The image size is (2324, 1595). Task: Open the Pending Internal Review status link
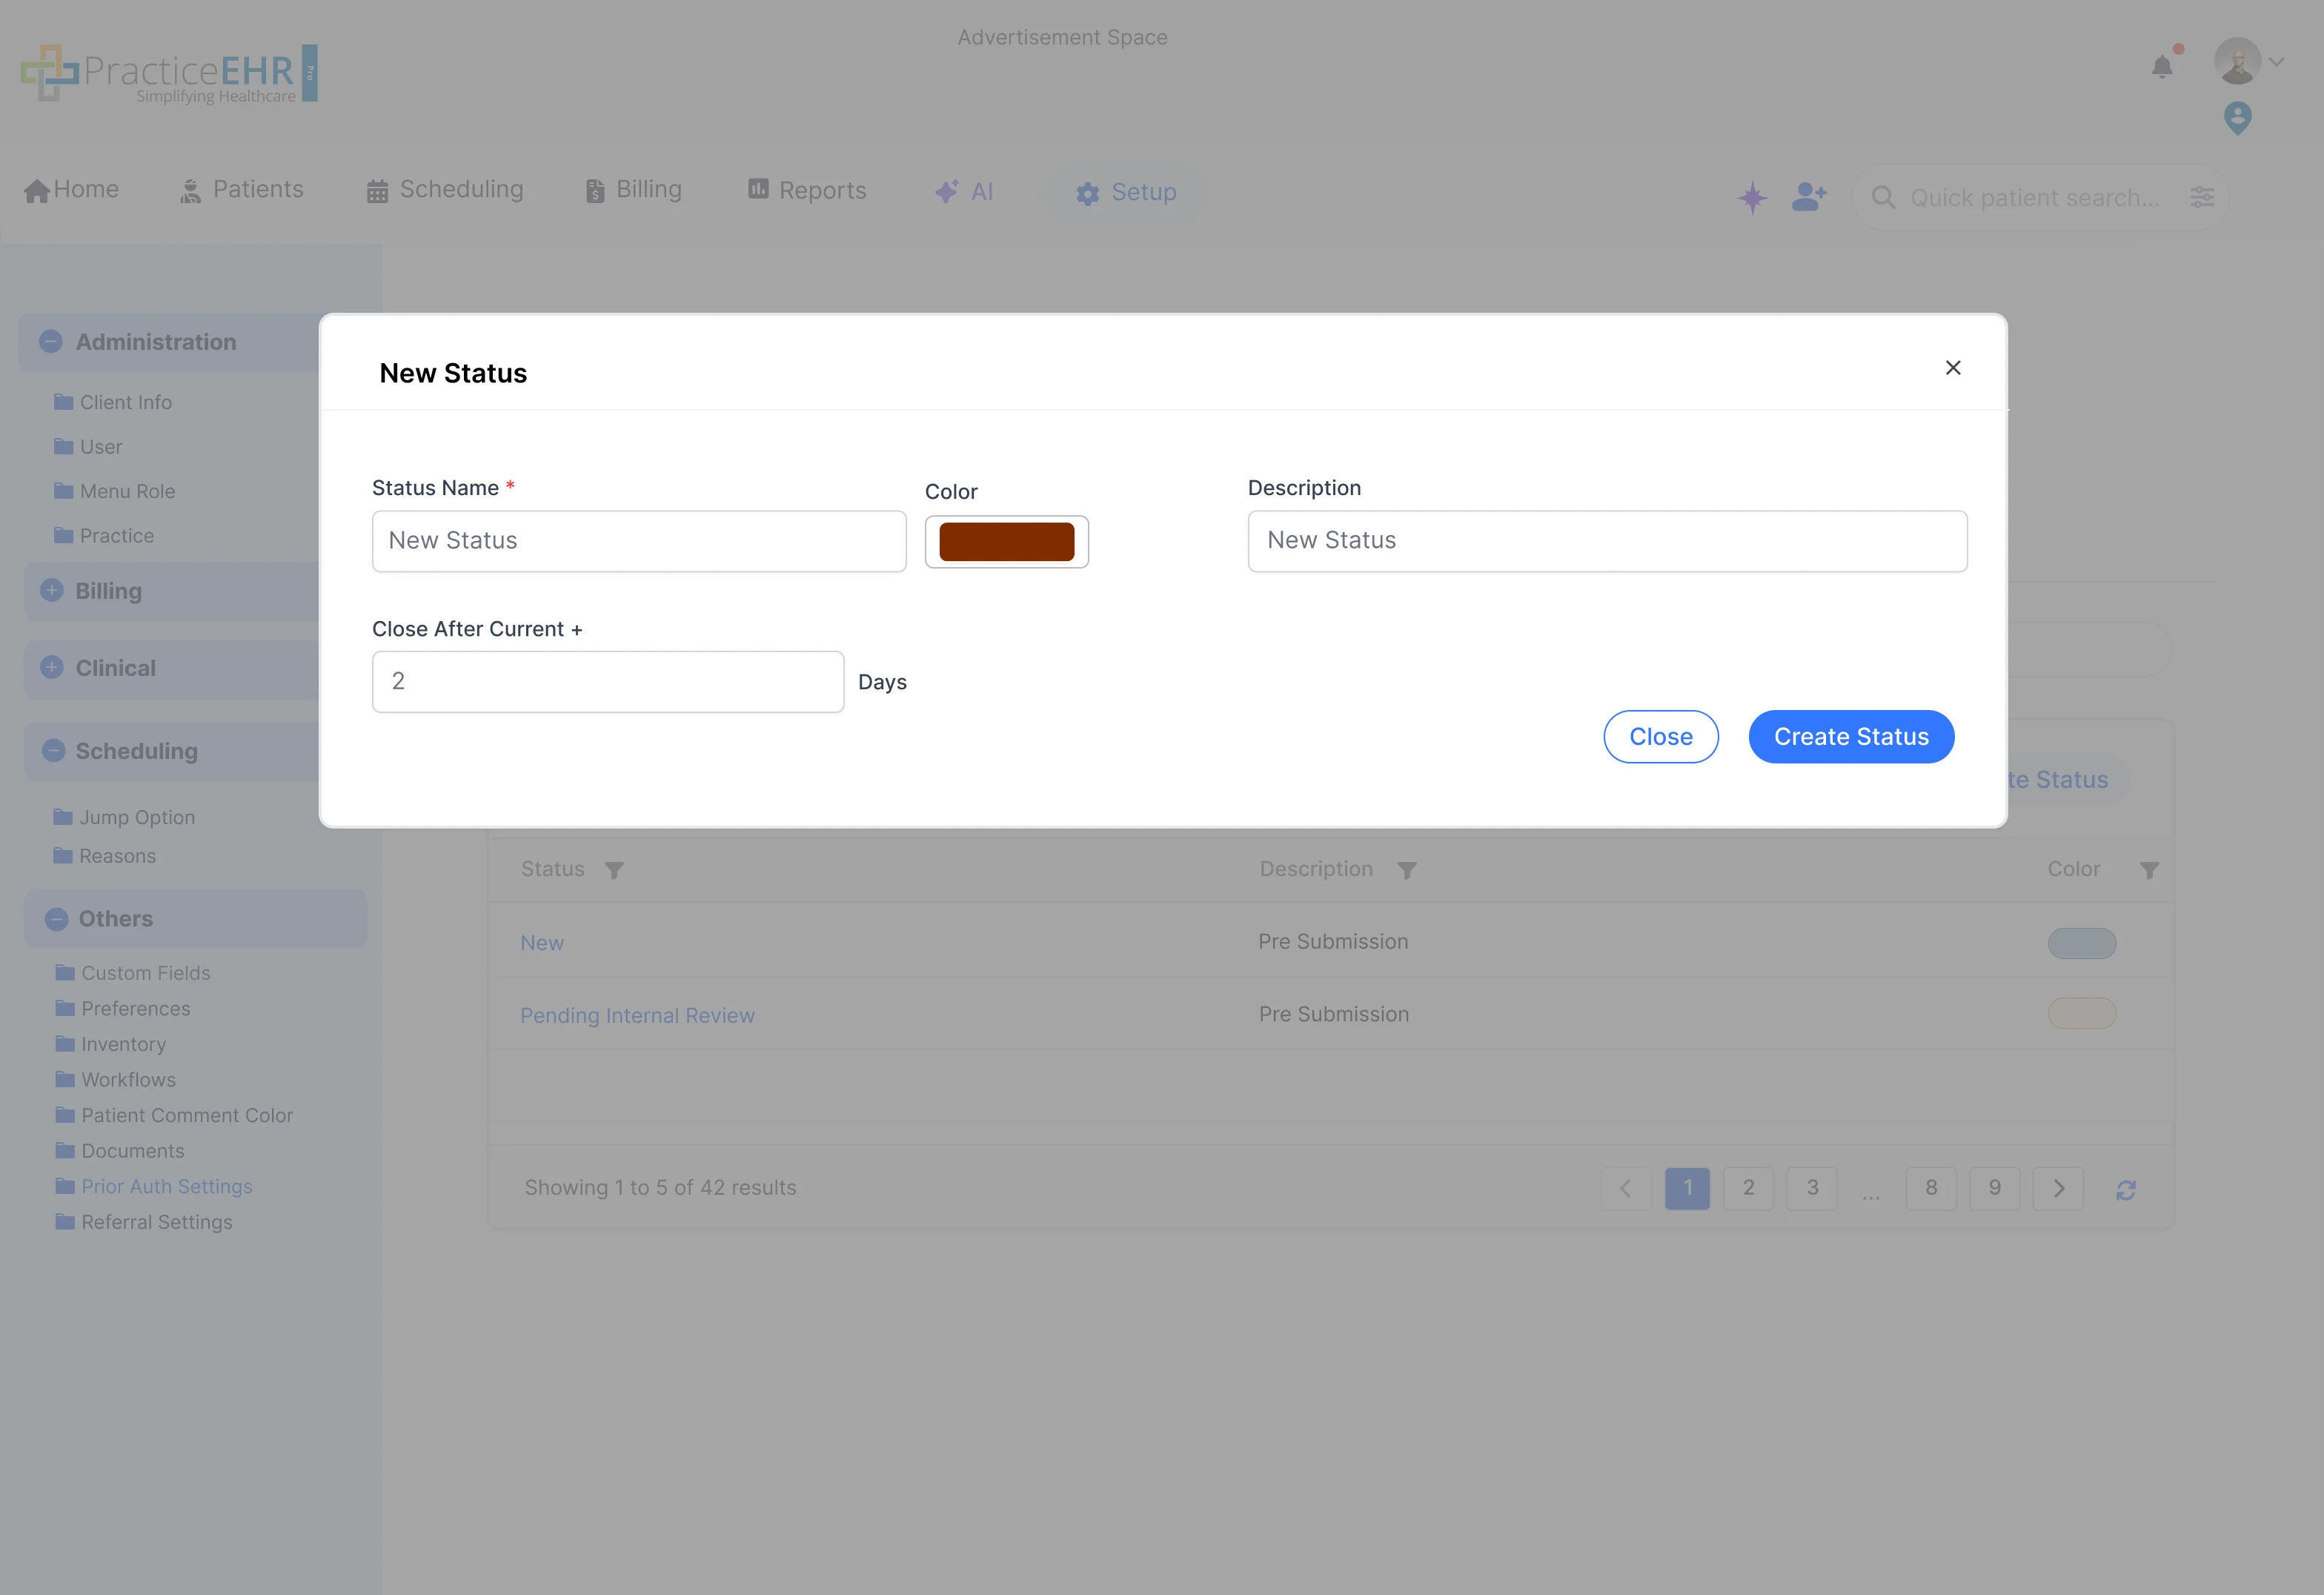[x=637, y=1015]
